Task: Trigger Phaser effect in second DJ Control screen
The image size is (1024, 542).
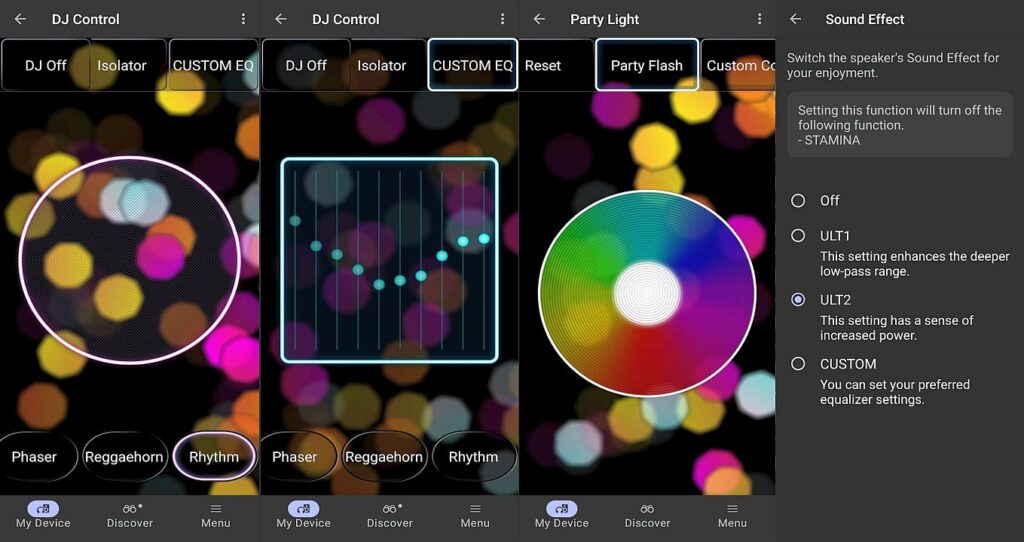Action: 297,456
